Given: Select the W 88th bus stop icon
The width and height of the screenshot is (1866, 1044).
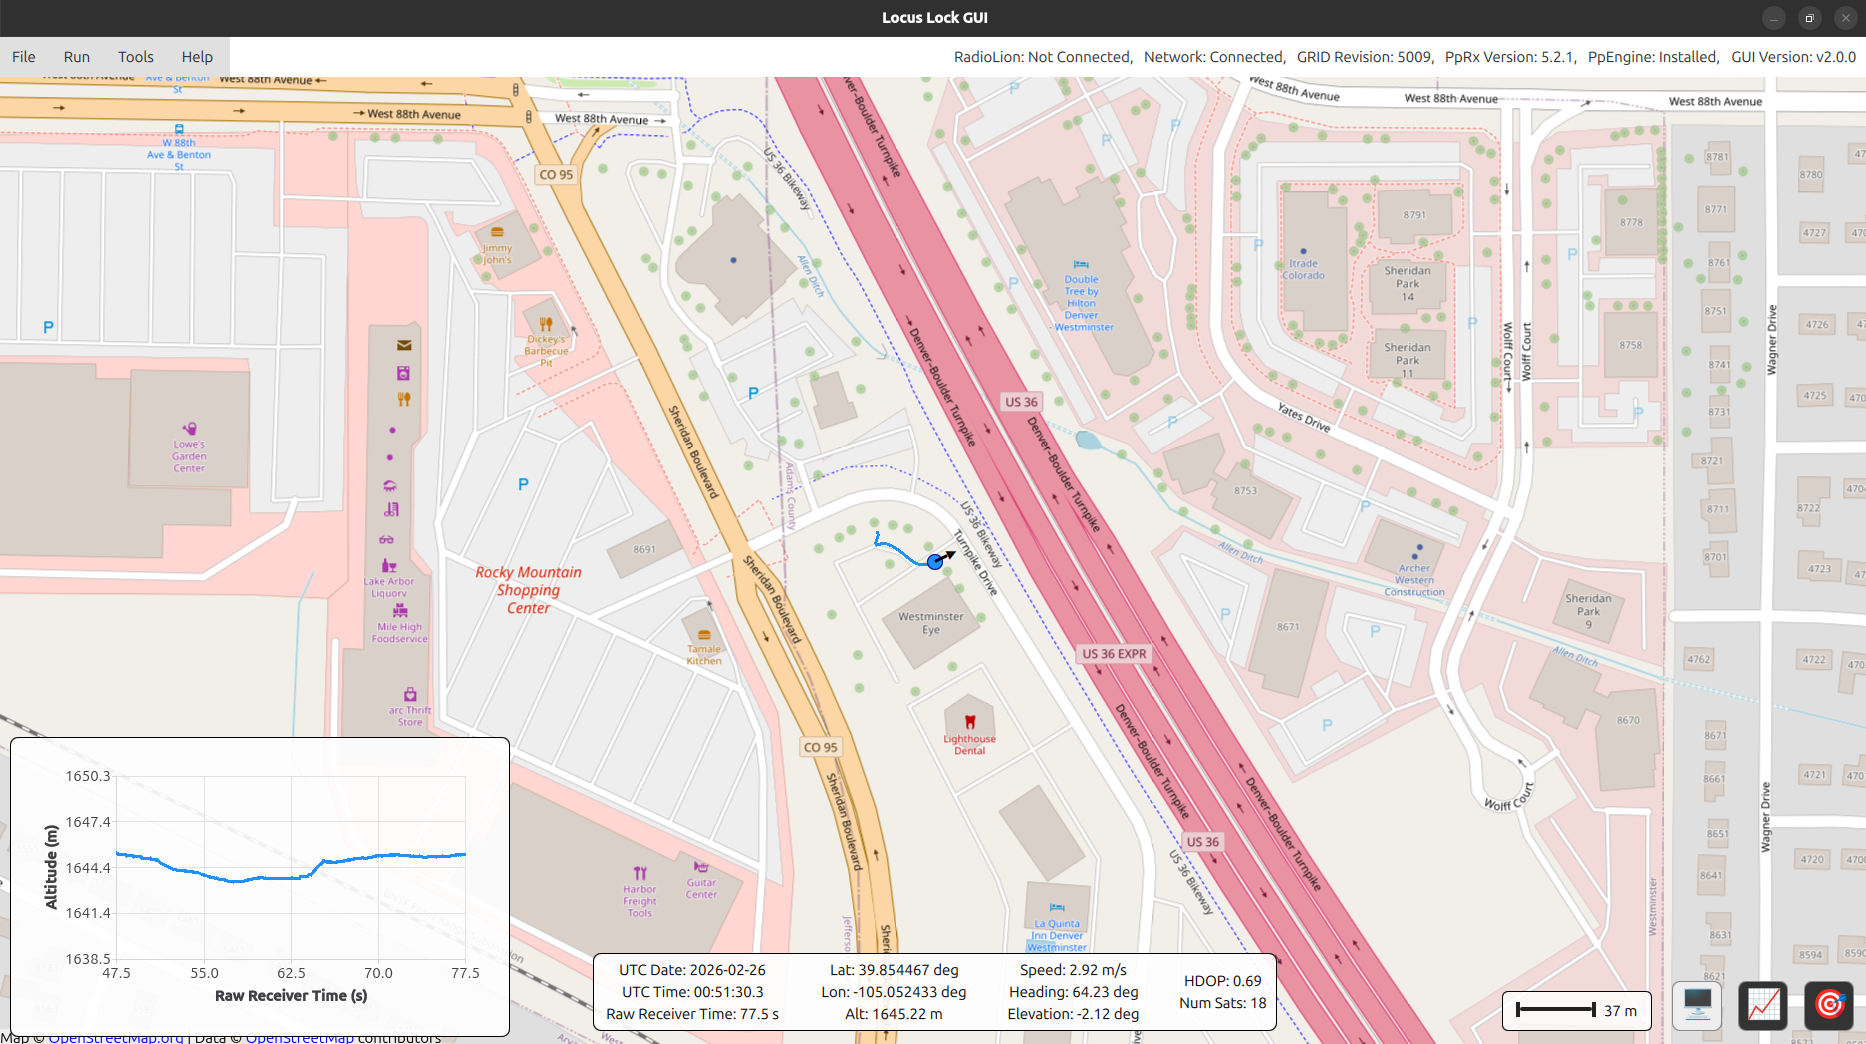Looking at the screenshot, I should coord(179,129).
